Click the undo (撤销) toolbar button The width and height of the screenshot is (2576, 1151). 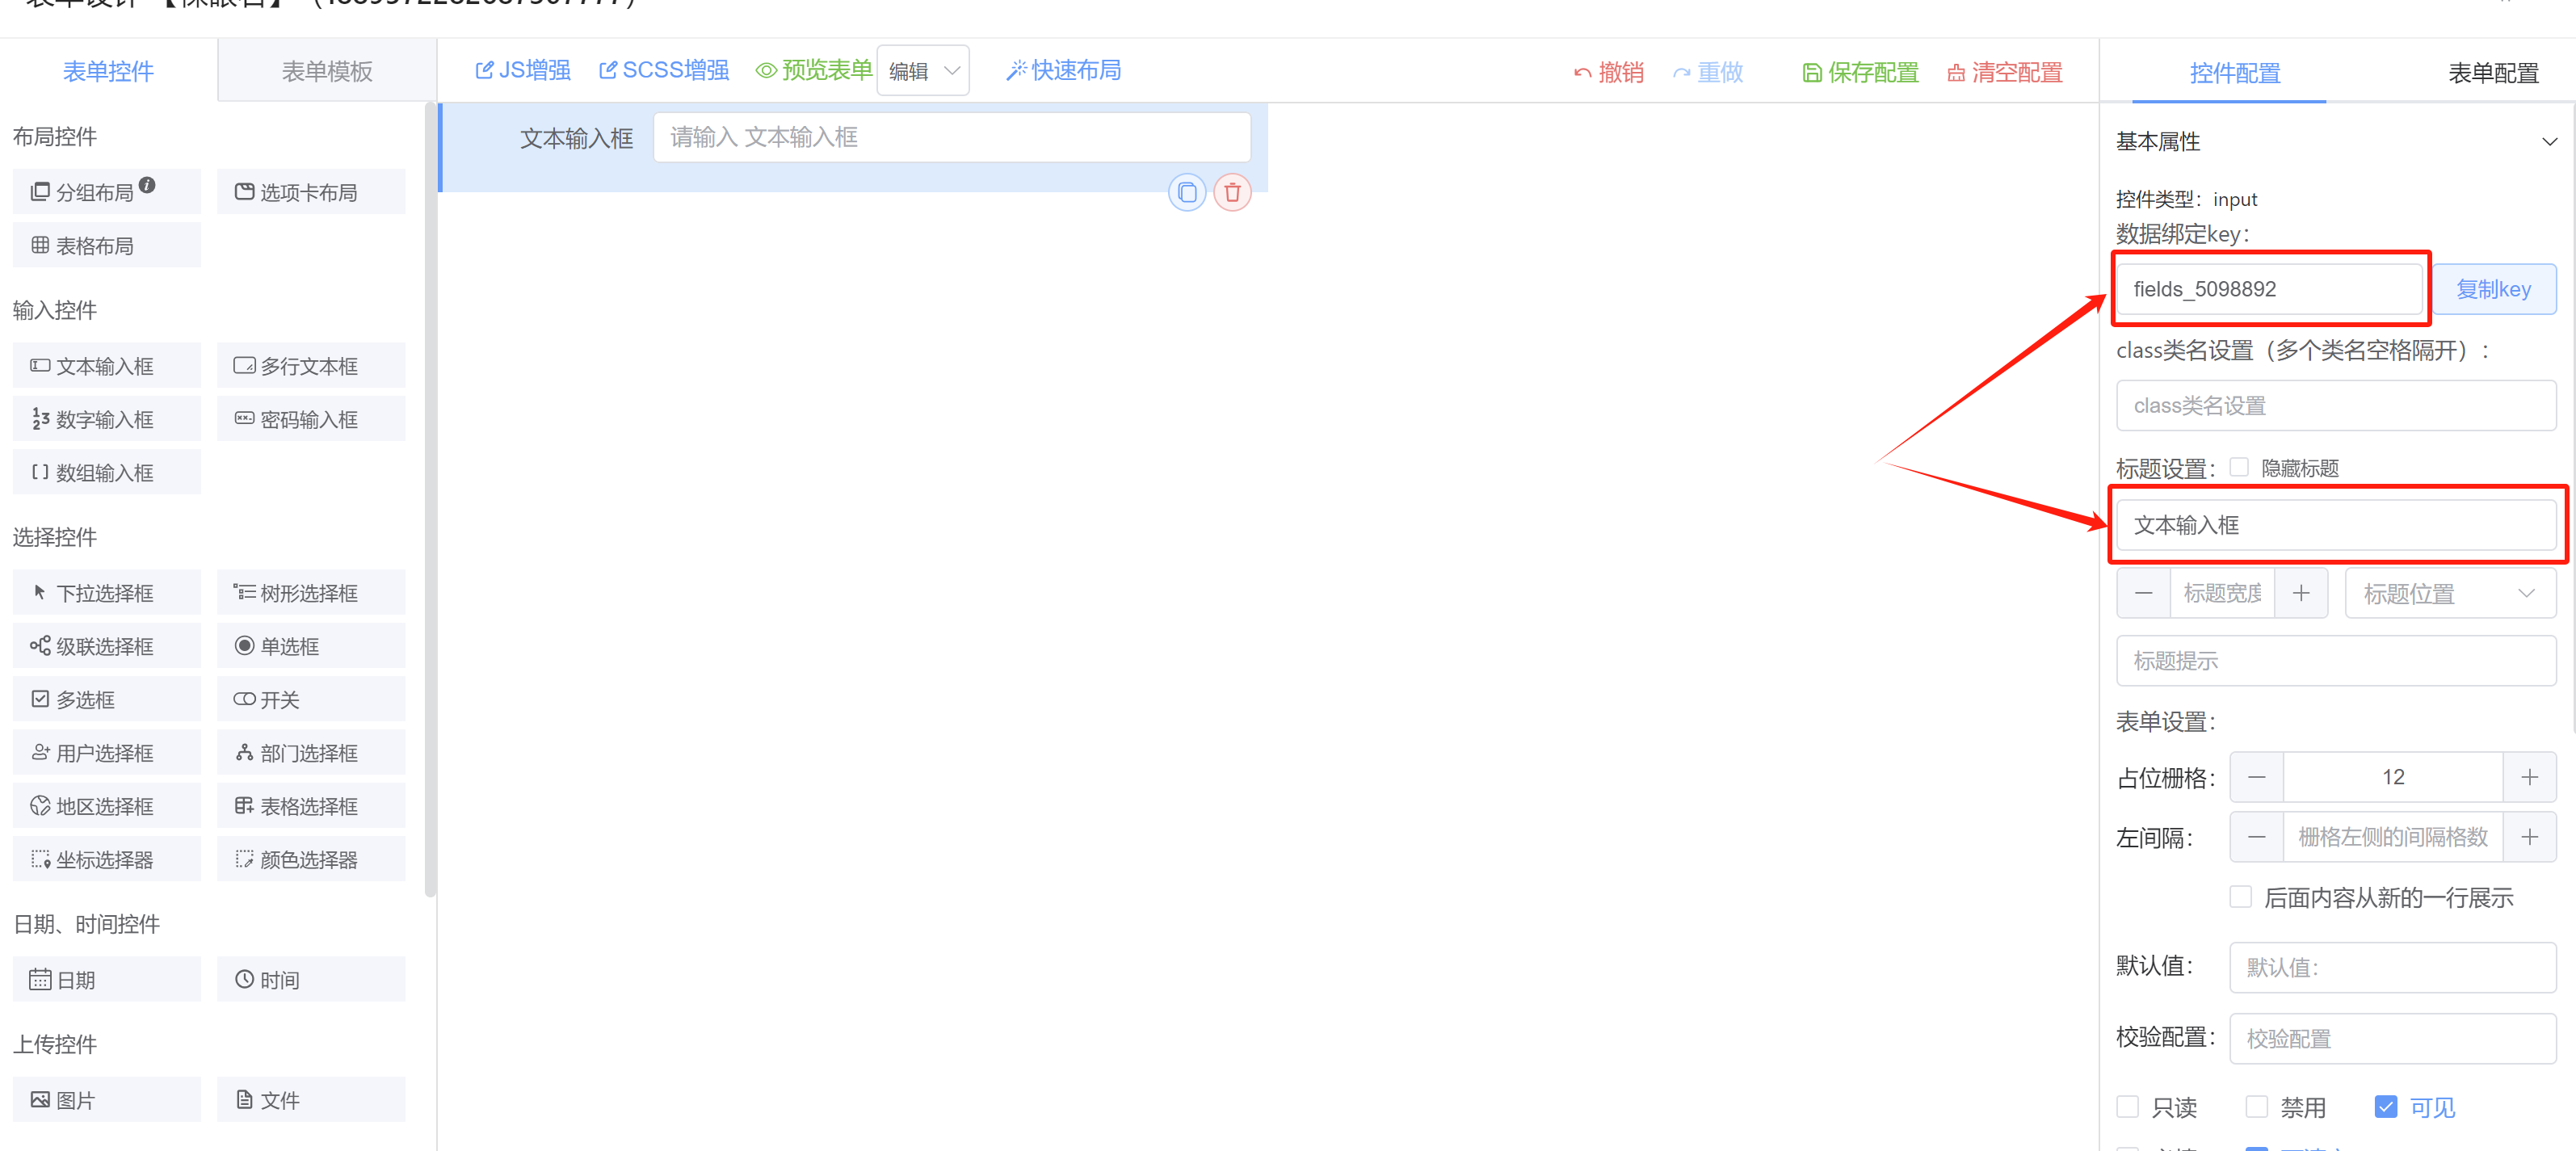1609,72
